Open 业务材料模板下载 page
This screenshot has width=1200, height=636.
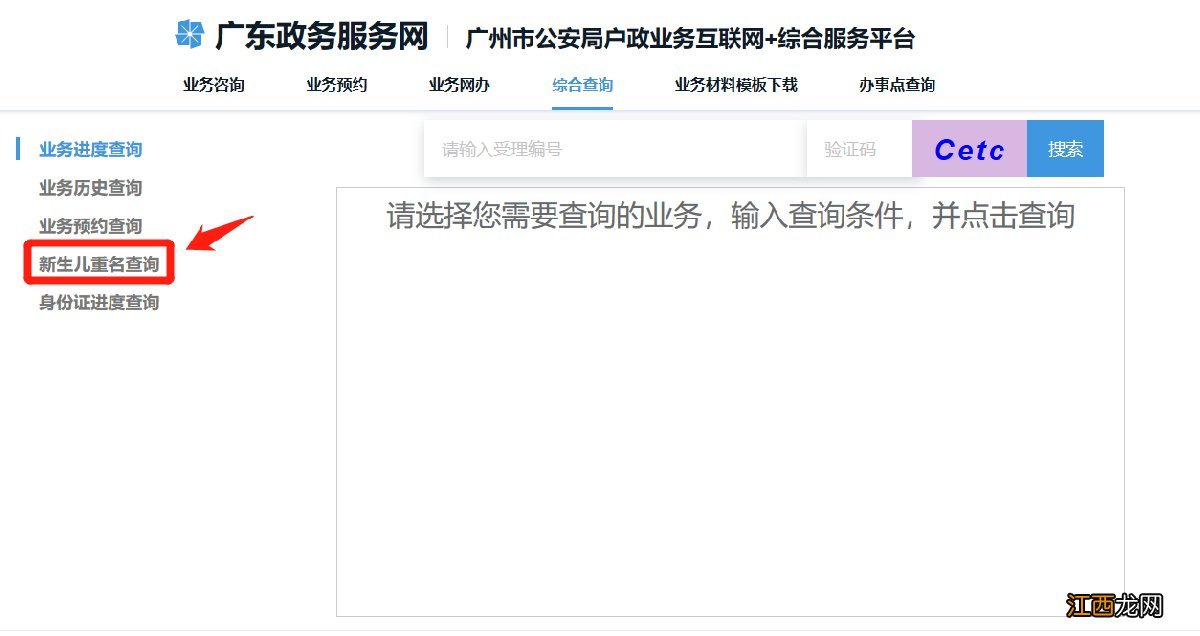click(735, 85)
